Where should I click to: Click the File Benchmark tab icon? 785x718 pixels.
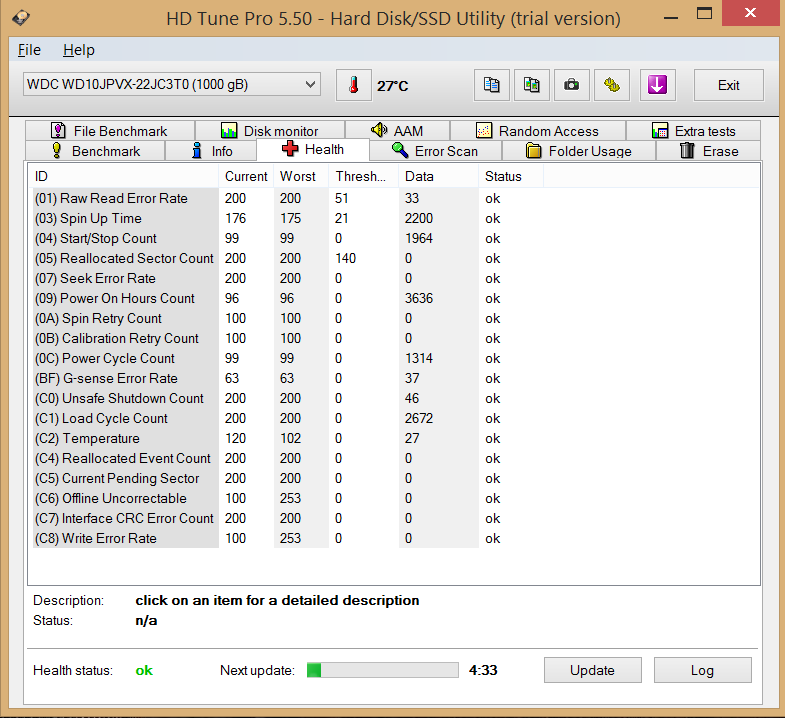(58, 131)
